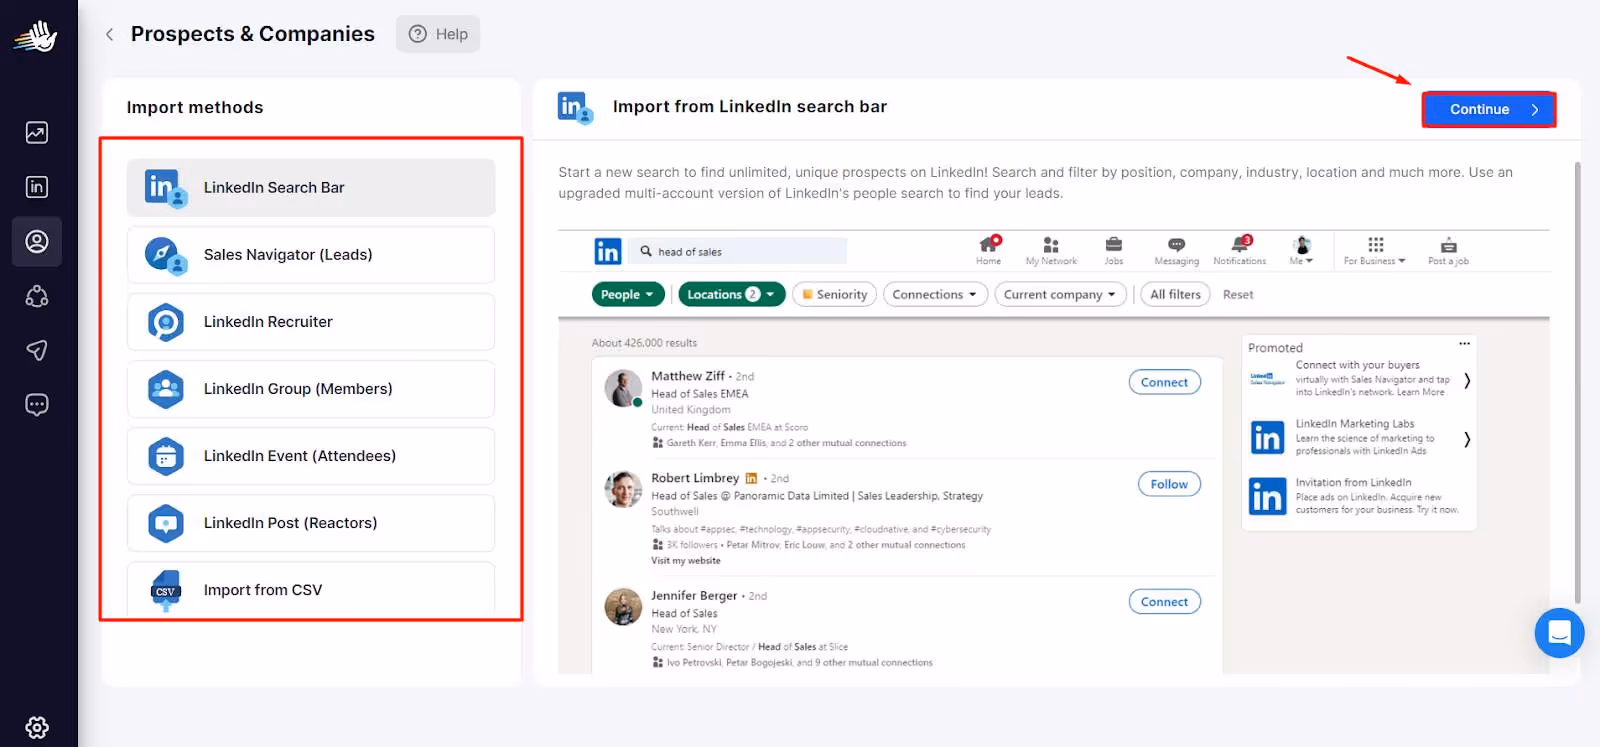
Task: Click the LinkedIn Event calendar icon
Action: (x=166, y=456)
